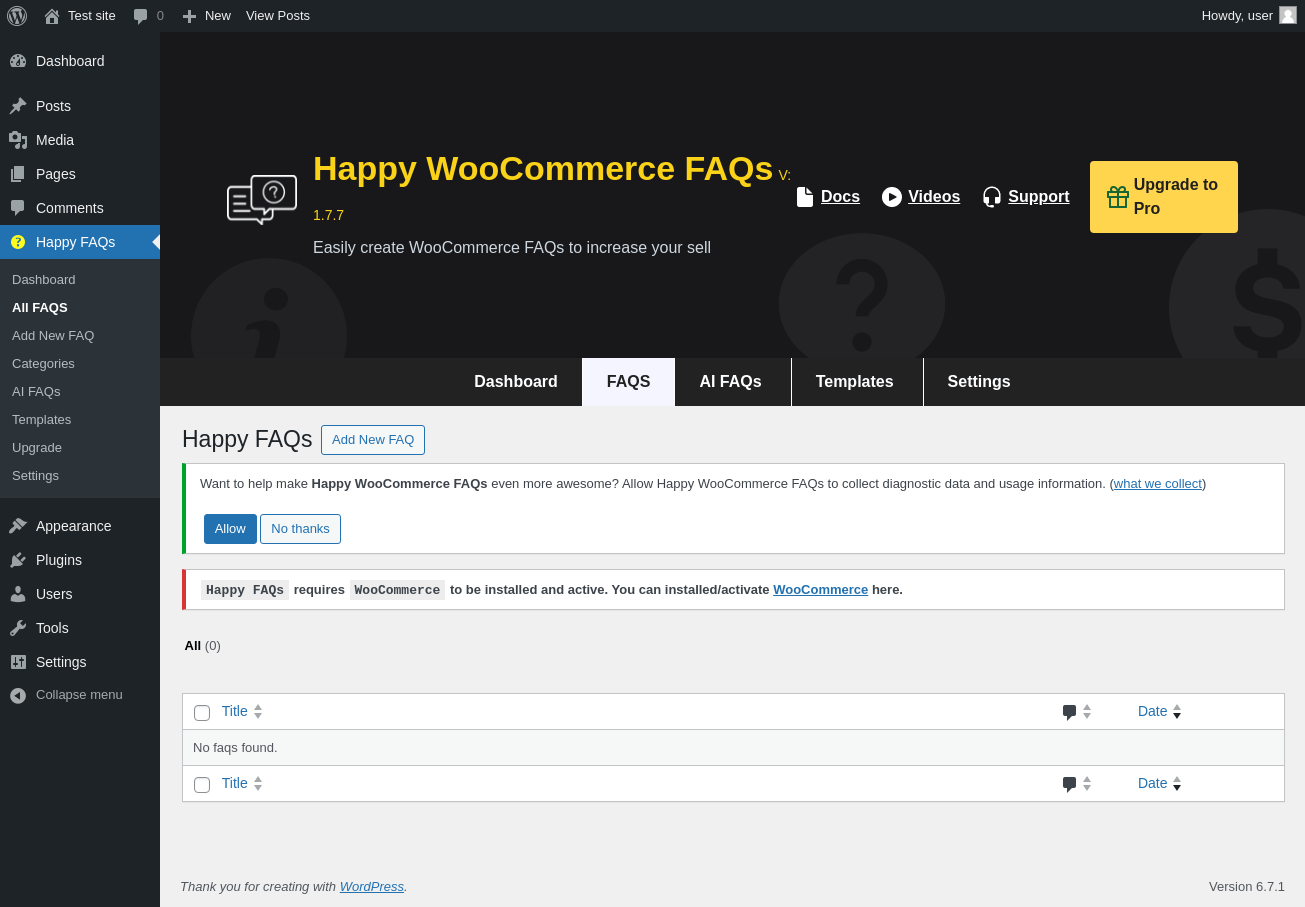Click the Videos play icon
The width and height of the screenshot is (1305, 907).
click(892, 197)
